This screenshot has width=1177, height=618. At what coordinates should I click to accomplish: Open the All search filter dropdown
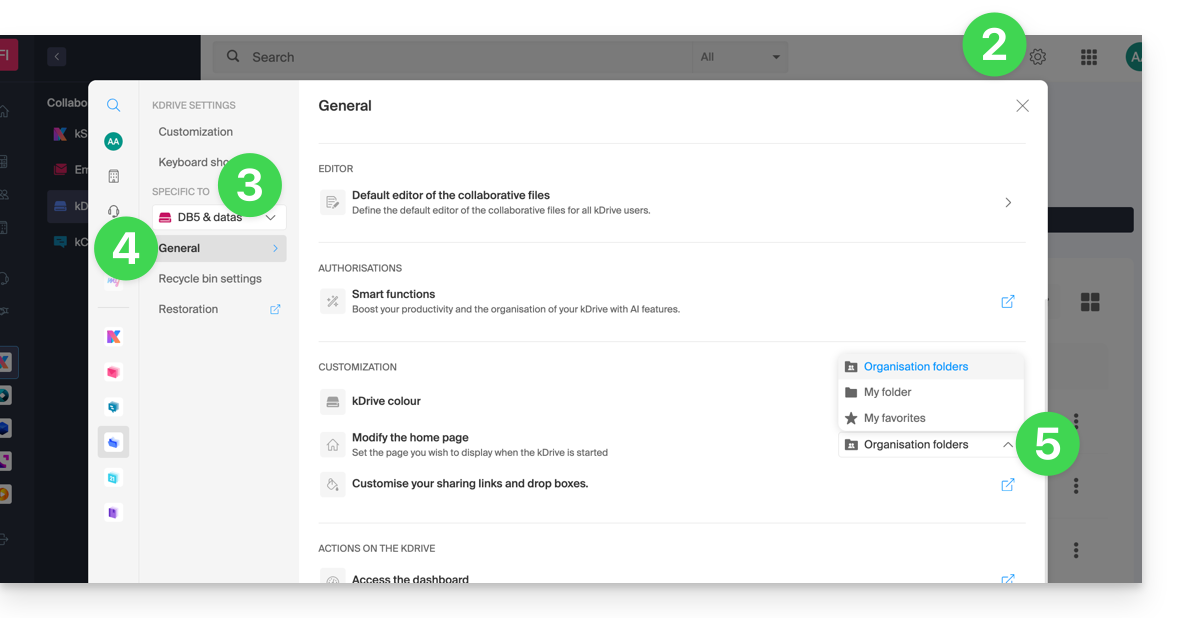(x=740, y=57)
